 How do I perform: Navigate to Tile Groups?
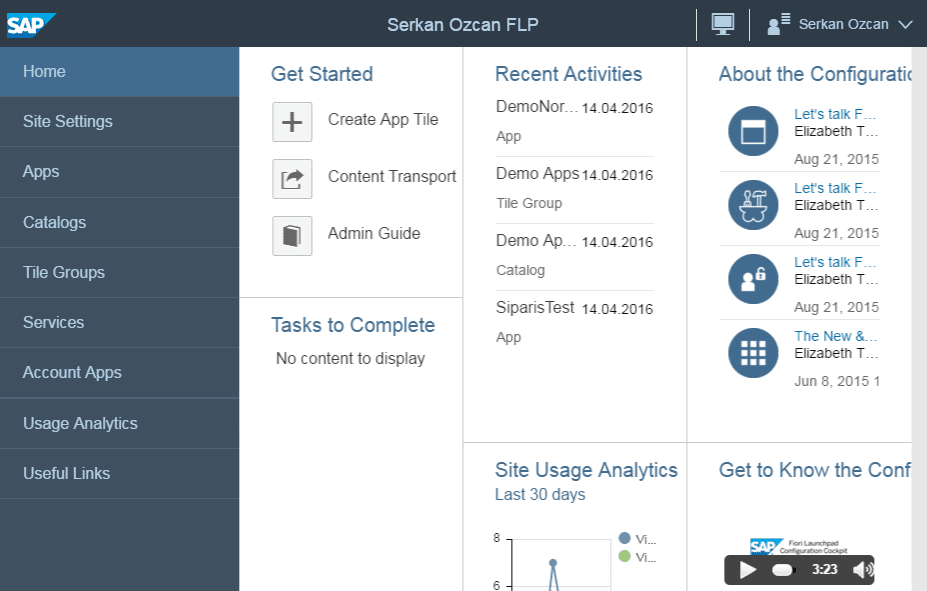pos(119,272)
